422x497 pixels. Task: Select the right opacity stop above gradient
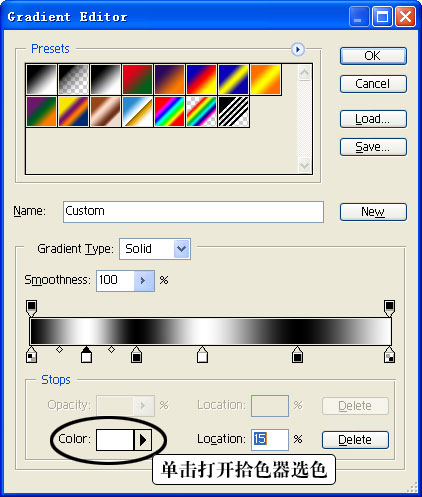(389, 308)
